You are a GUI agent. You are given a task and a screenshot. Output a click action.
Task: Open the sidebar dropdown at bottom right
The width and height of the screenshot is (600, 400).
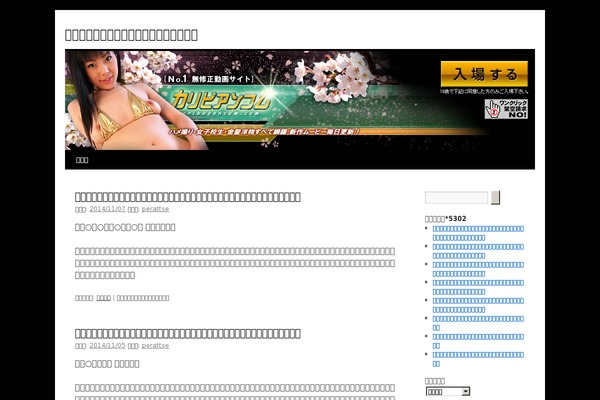448,392
